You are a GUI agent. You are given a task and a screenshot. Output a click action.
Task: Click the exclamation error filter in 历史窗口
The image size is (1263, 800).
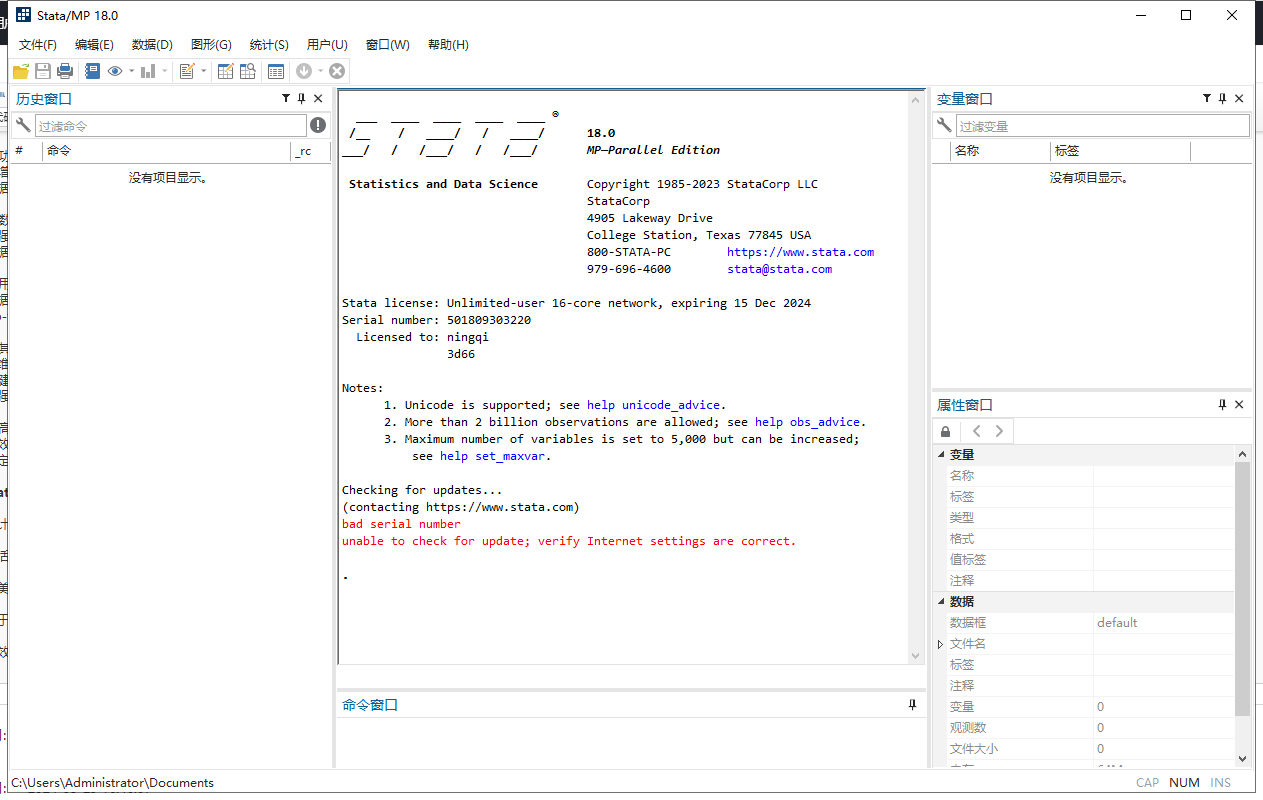click(318, 125)
